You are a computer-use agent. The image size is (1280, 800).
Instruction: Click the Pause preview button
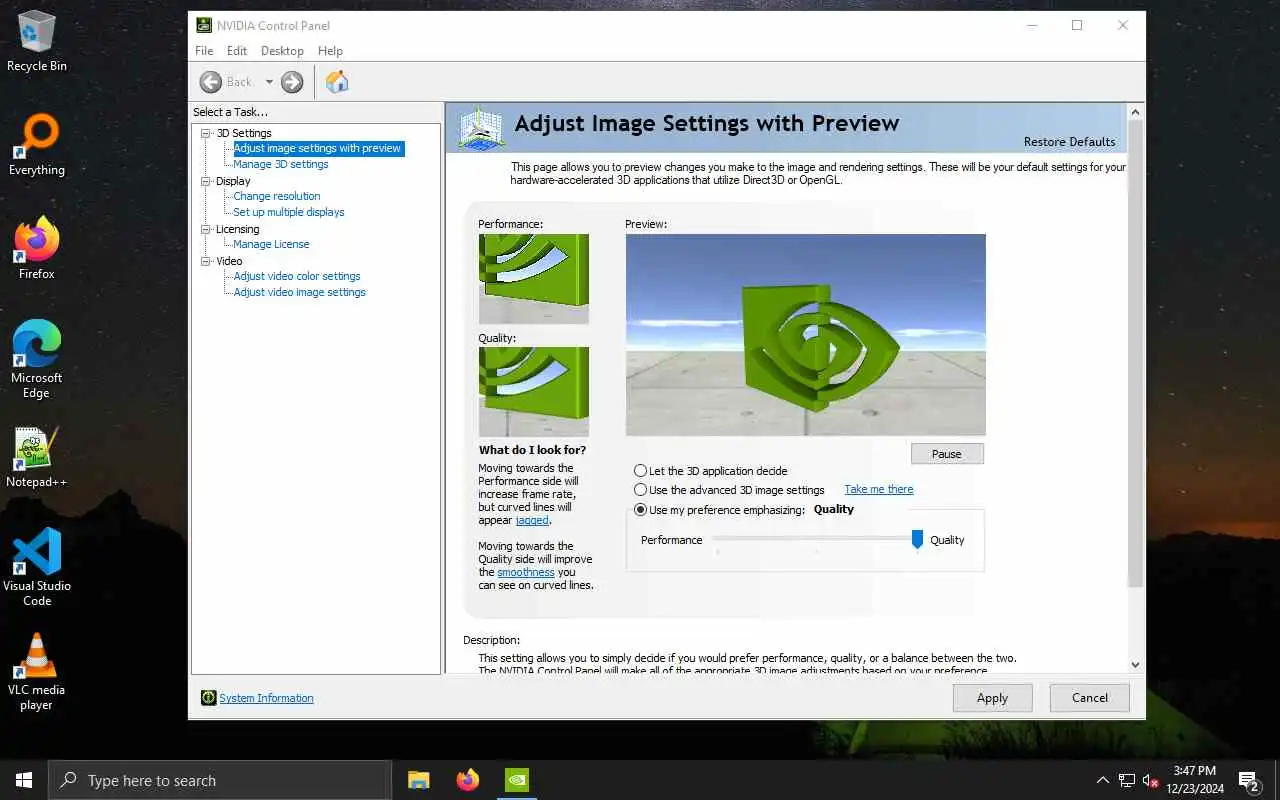[x=947, y=454]
